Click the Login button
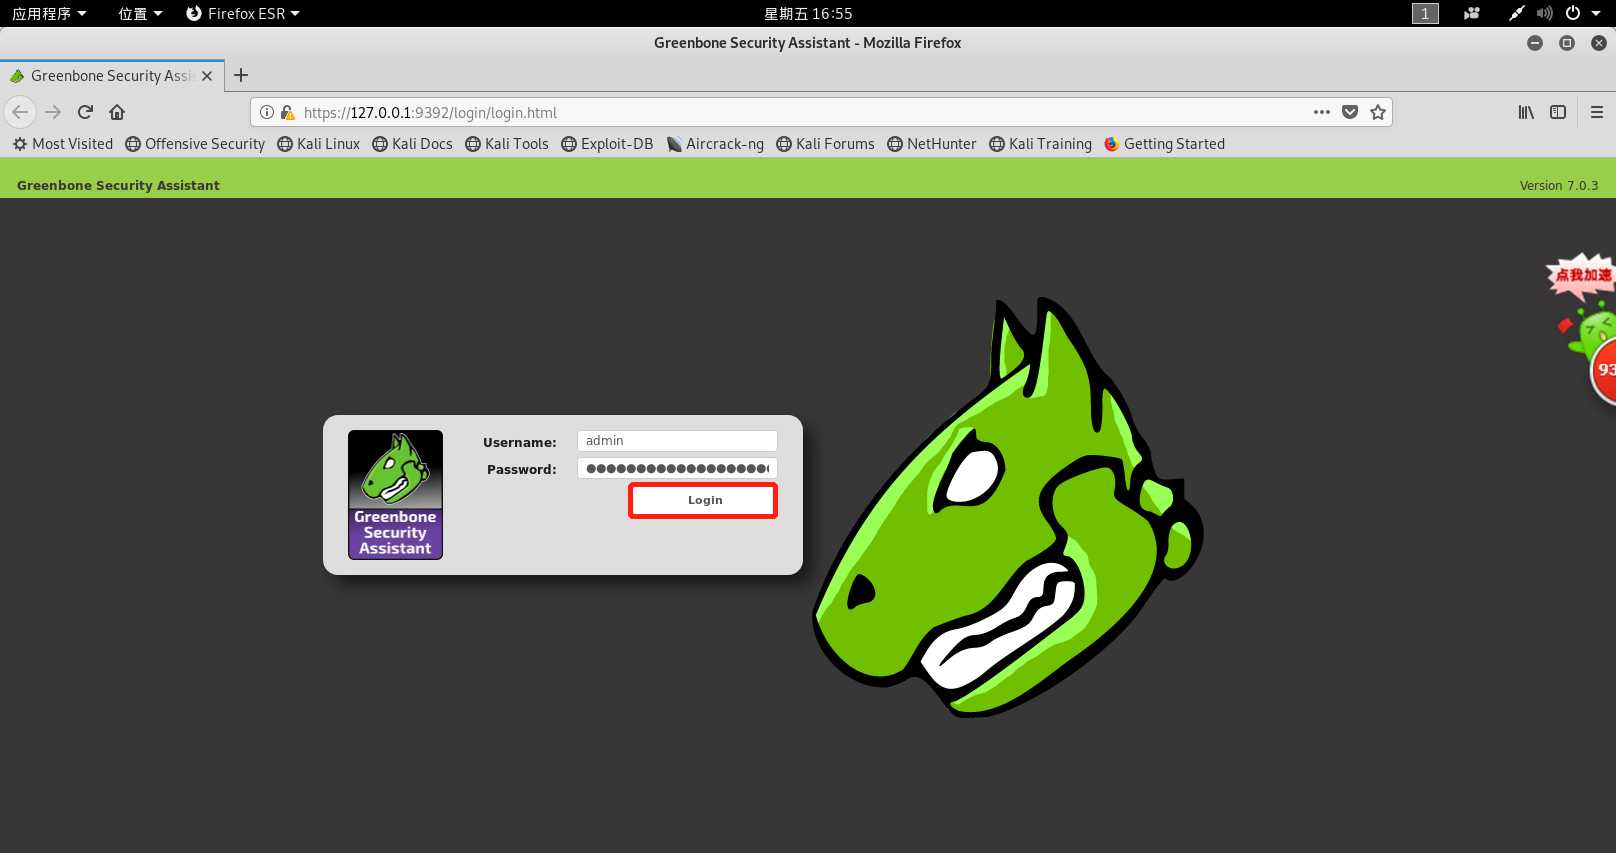Viewport: 1616px width, 853px height. click(703, 500)
